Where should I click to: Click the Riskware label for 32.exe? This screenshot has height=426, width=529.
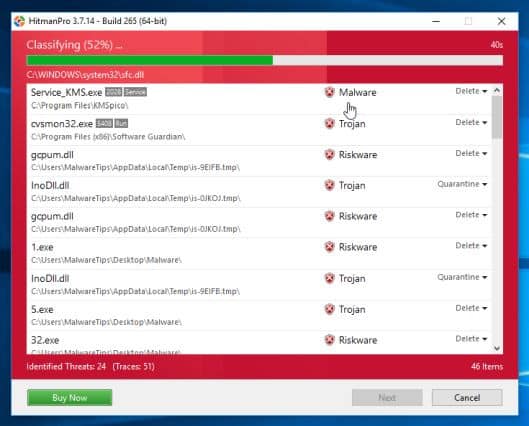coord(358,340)
